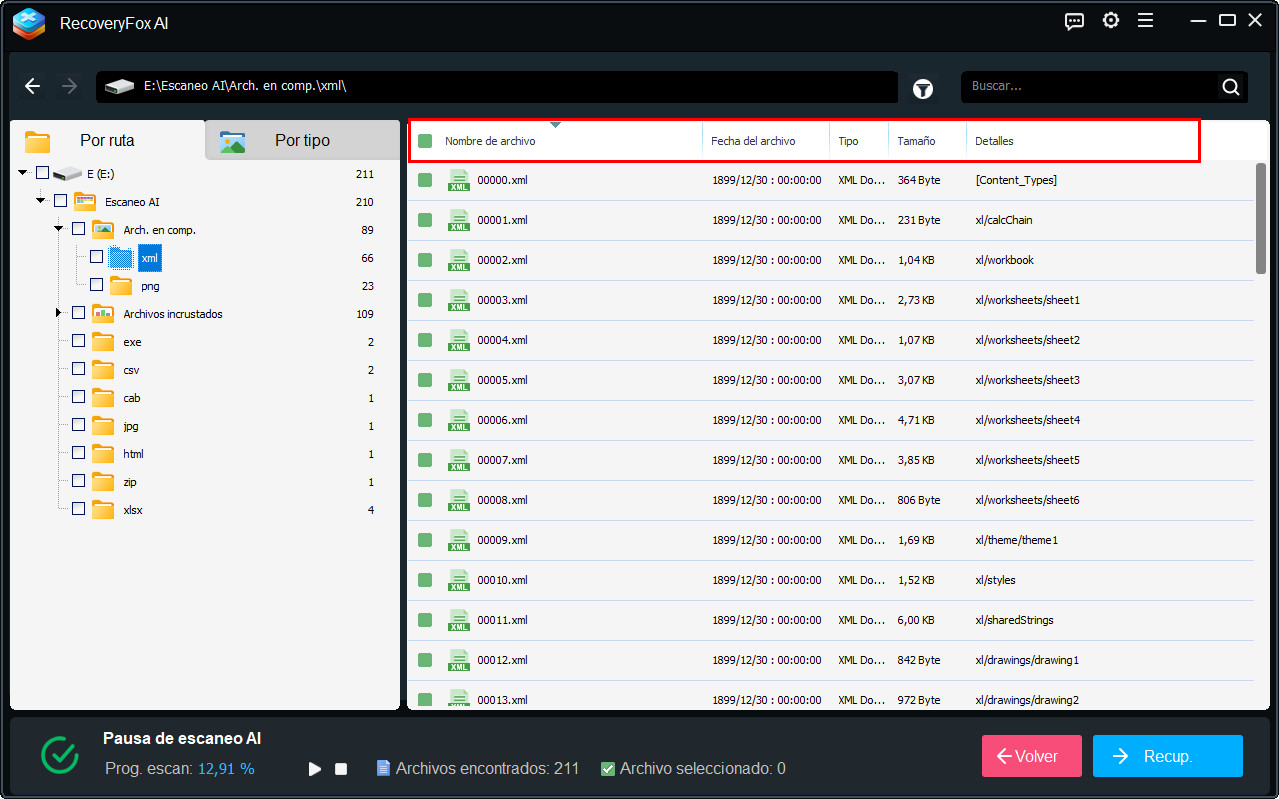Click the filter funnel icon
The width and height of the screenshot is (1279, 799).
click(x=922, y=89)
